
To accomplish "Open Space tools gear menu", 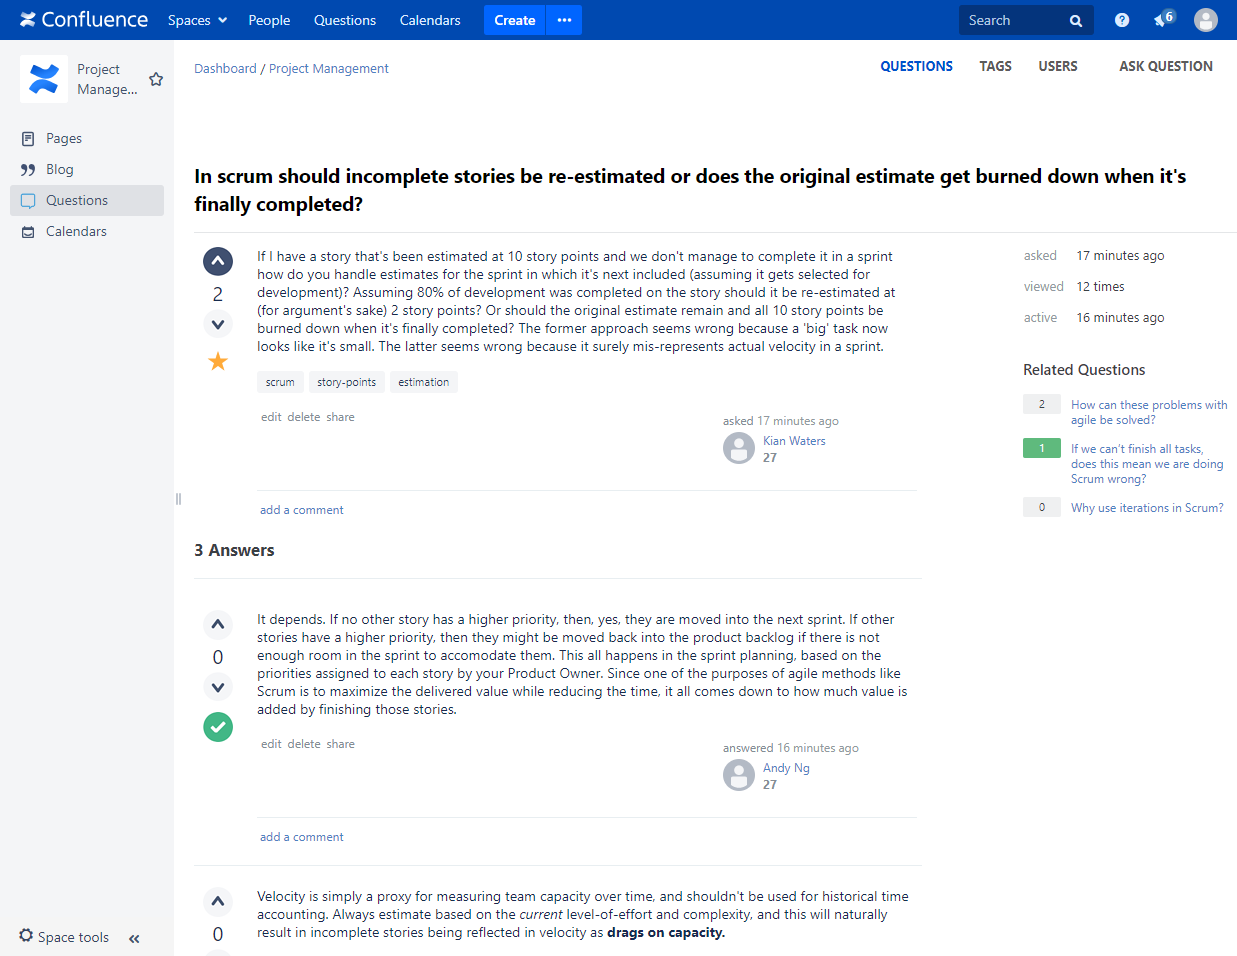I will click(x=64, y=937).
